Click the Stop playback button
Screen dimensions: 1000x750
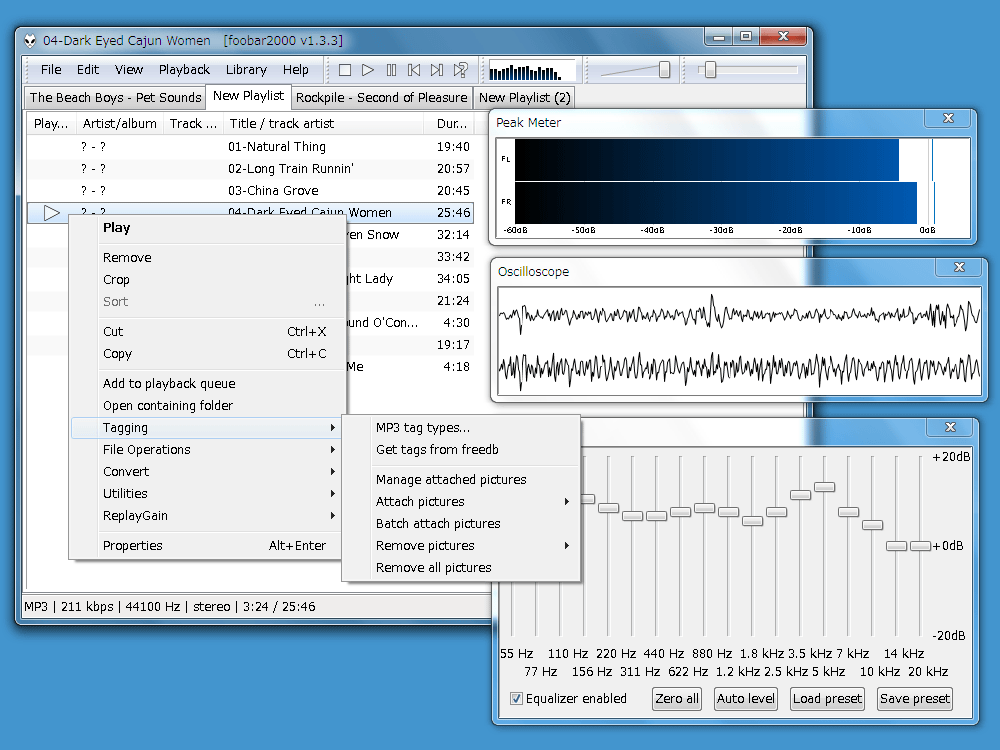pos(345,70)
